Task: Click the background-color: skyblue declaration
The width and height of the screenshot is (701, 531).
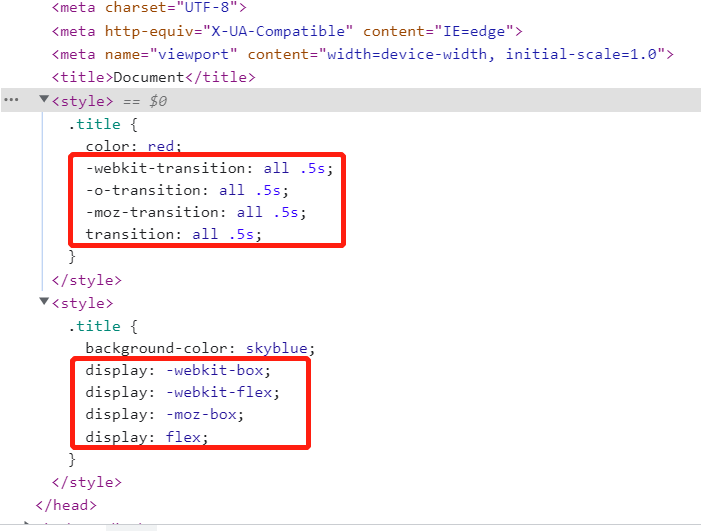Action: (x=200, y=348)
